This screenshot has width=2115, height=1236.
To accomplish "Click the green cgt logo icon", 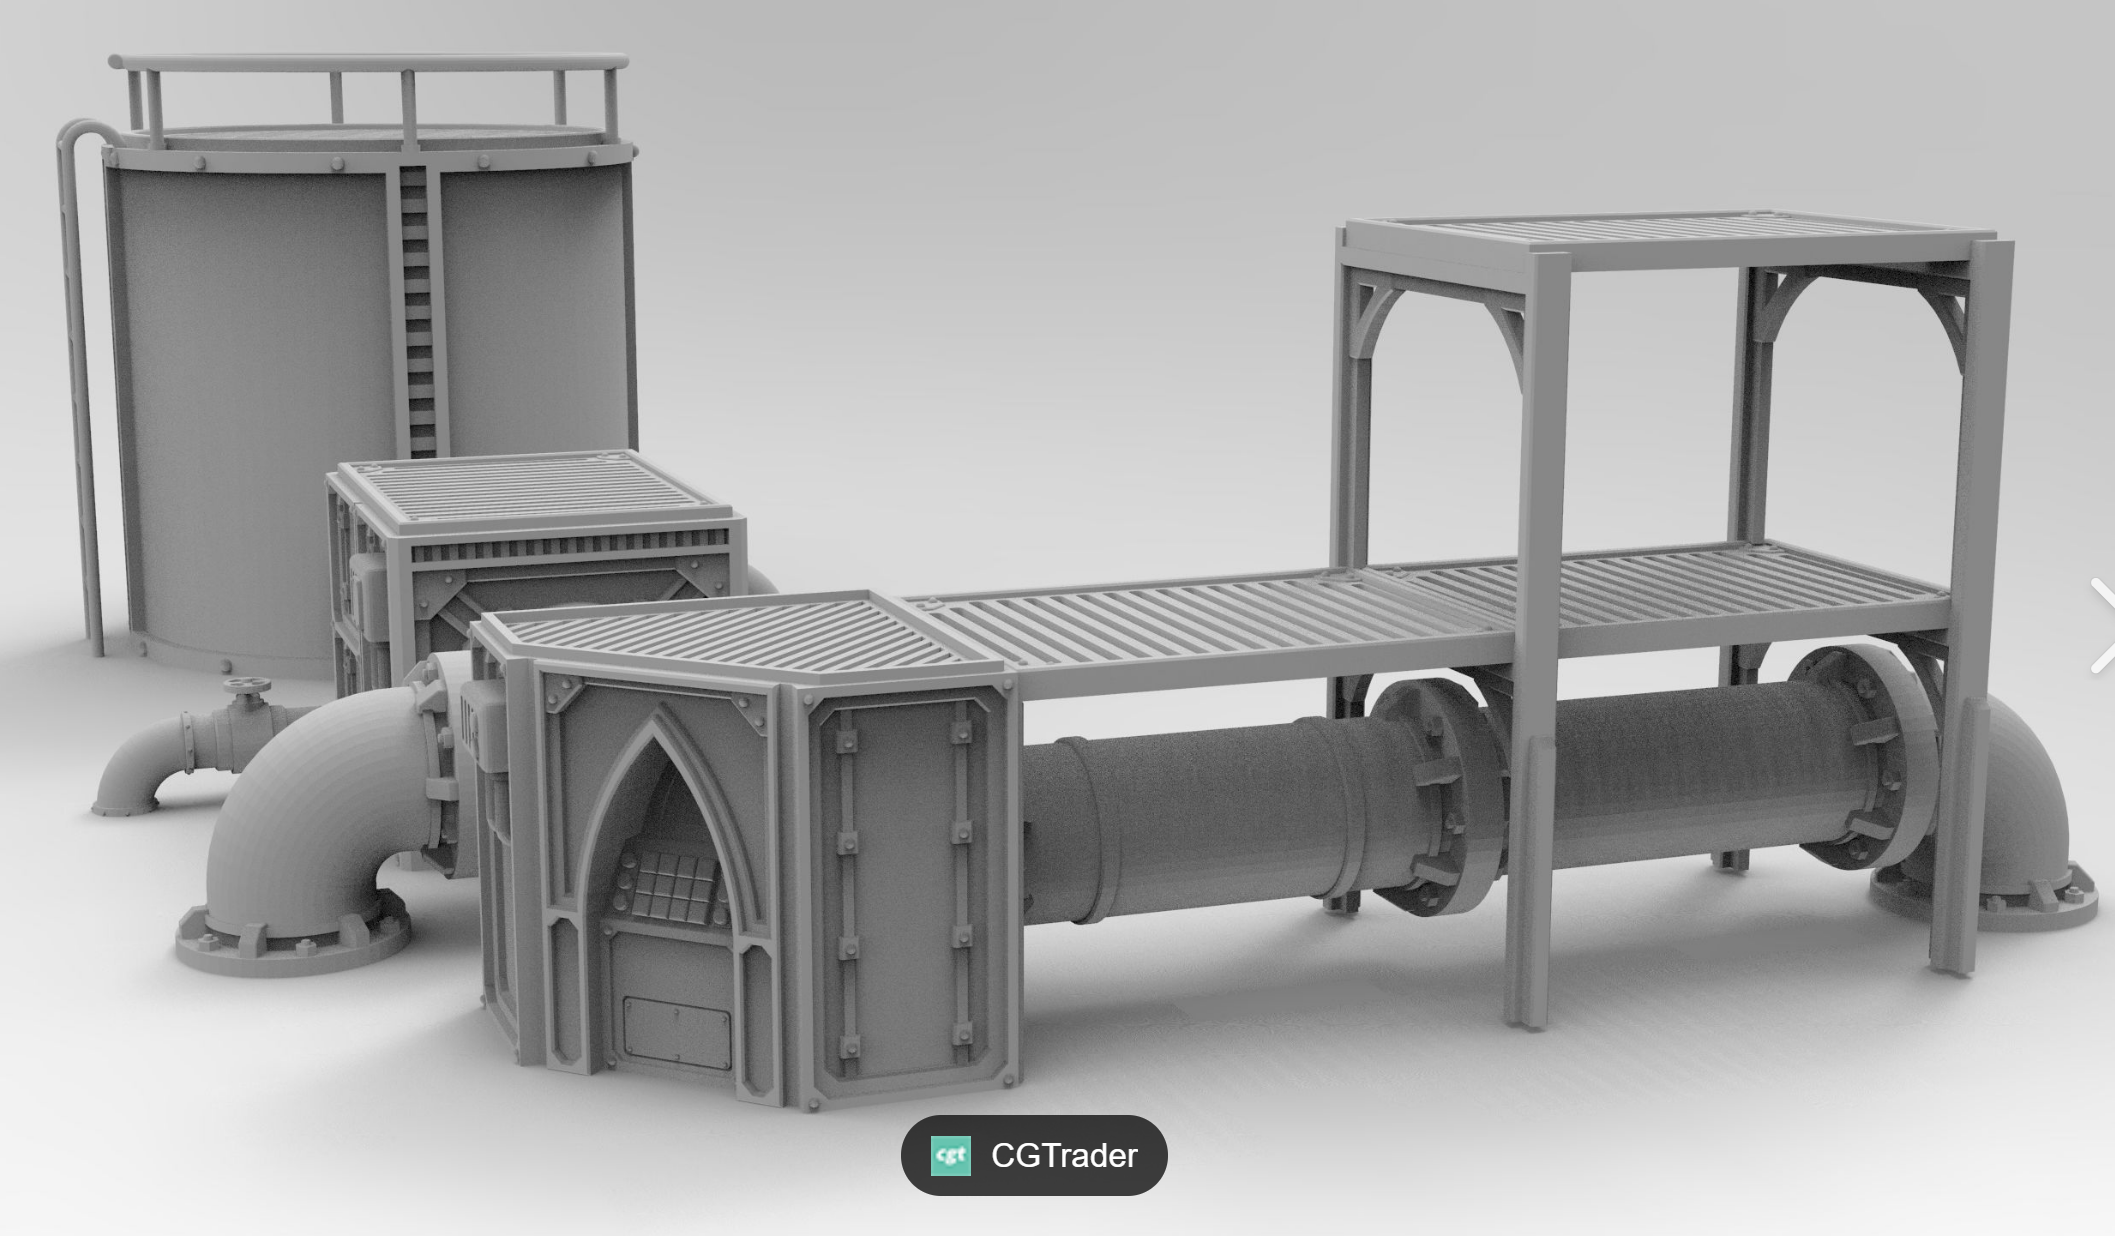I will pyautogui.click(x=950, y=1156).
